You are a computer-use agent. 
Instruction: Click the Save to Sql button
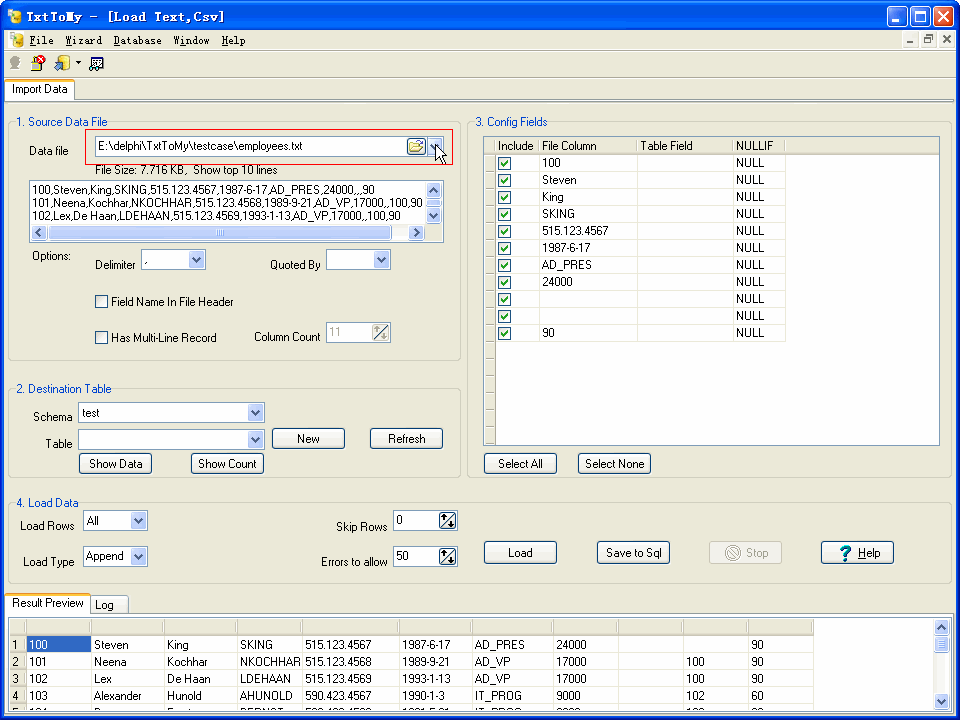[x=634, y=553]
